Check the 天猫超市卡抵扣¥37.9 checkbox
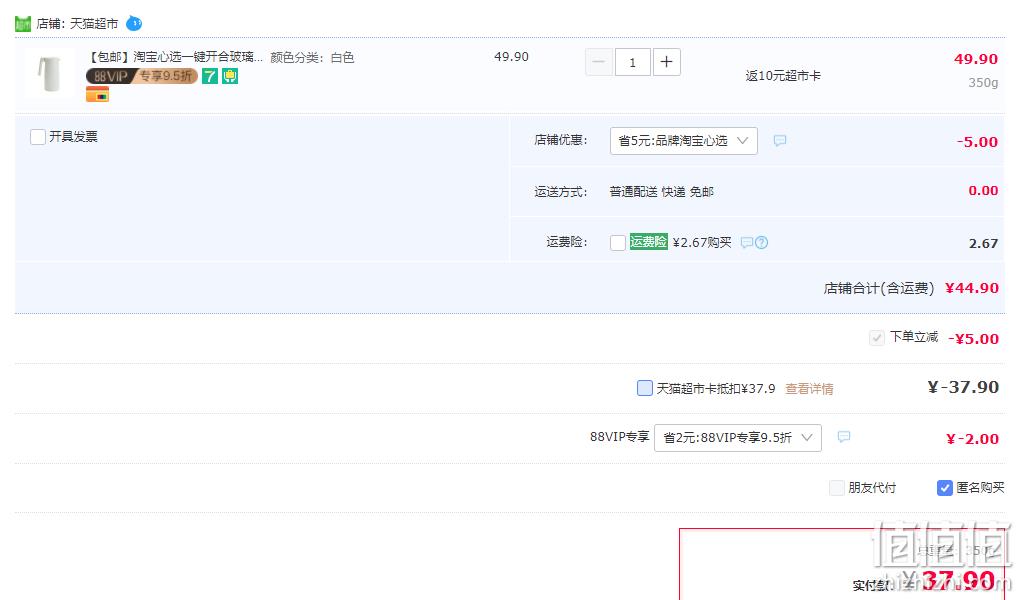 (645, 388)
